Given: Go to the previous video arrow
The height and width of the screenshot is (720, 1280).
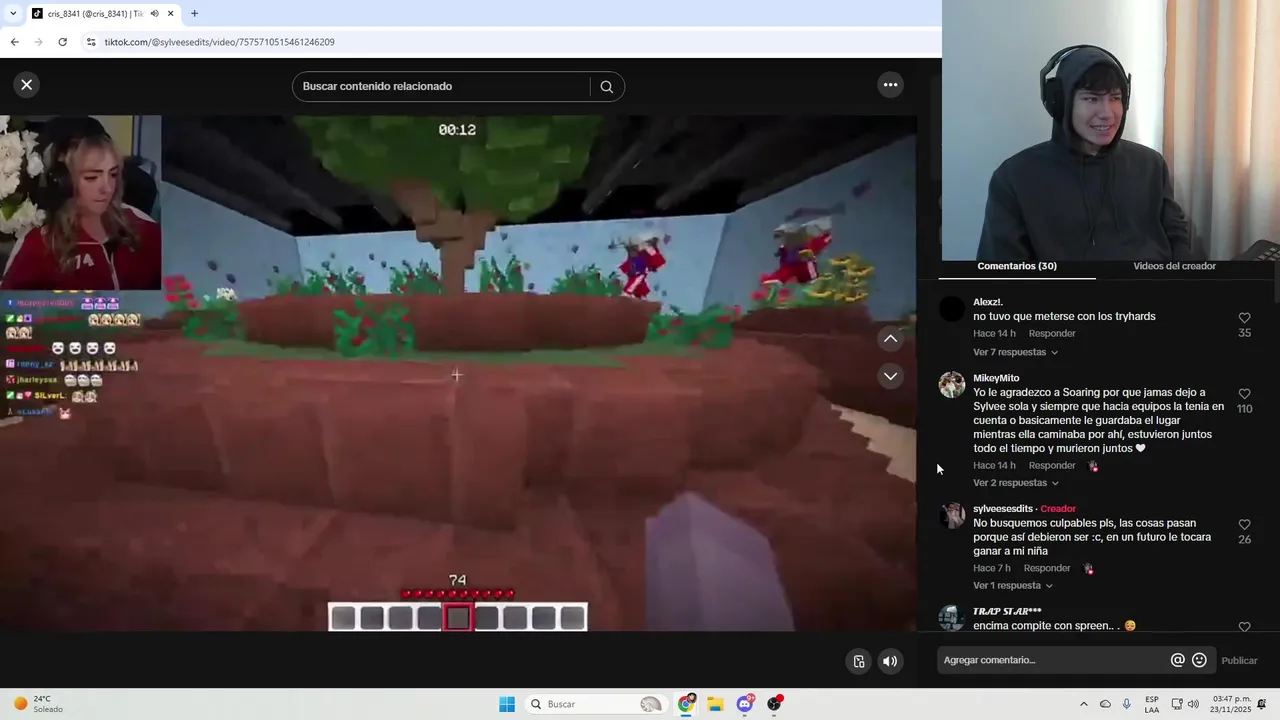Looking at the screenshot, I should (890, 339).
